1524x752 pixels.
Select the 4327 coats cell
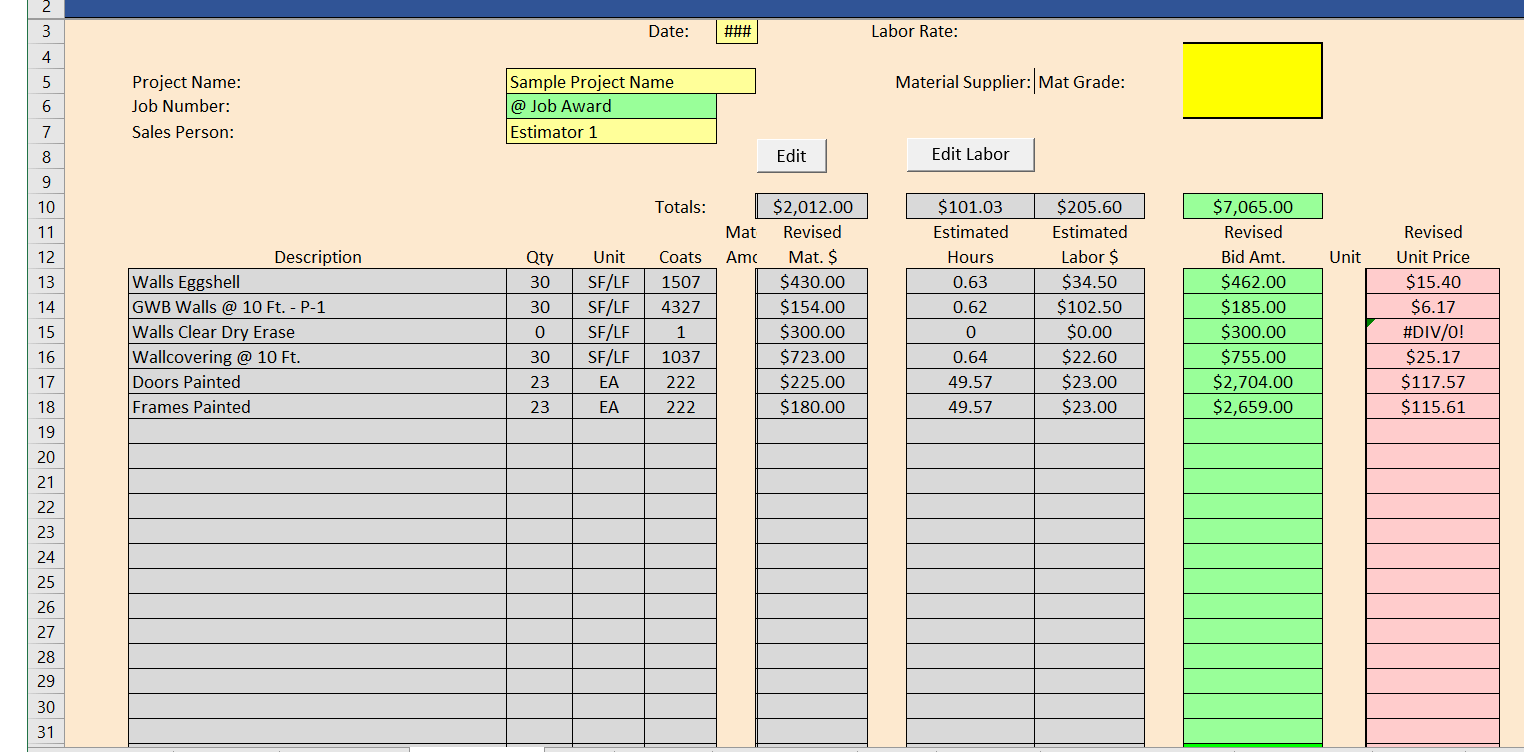tap(680, 307)
